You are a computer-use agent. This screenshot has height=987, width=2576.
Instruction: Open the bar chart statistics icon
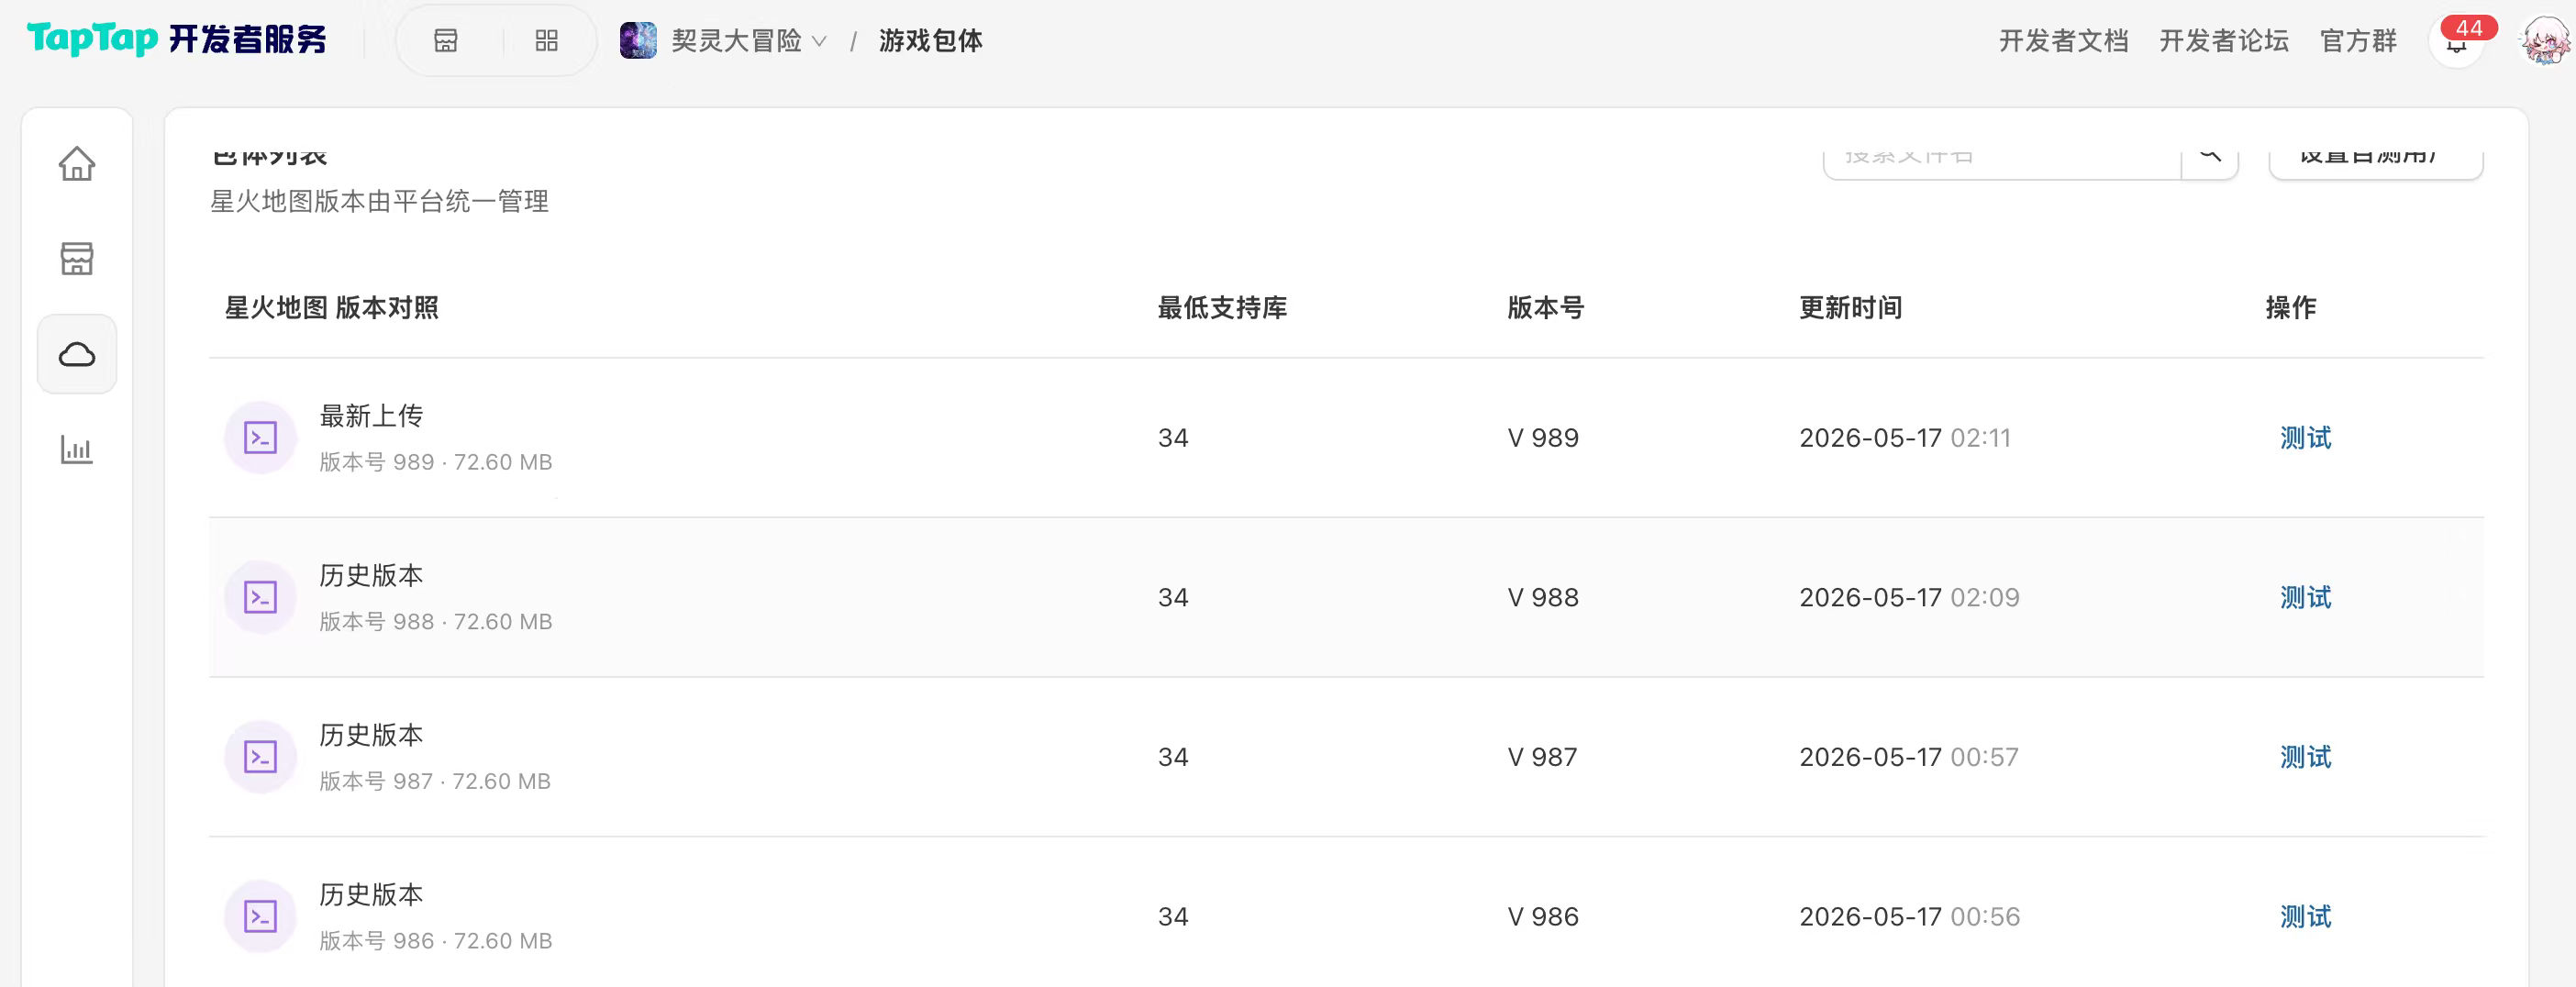77,449
